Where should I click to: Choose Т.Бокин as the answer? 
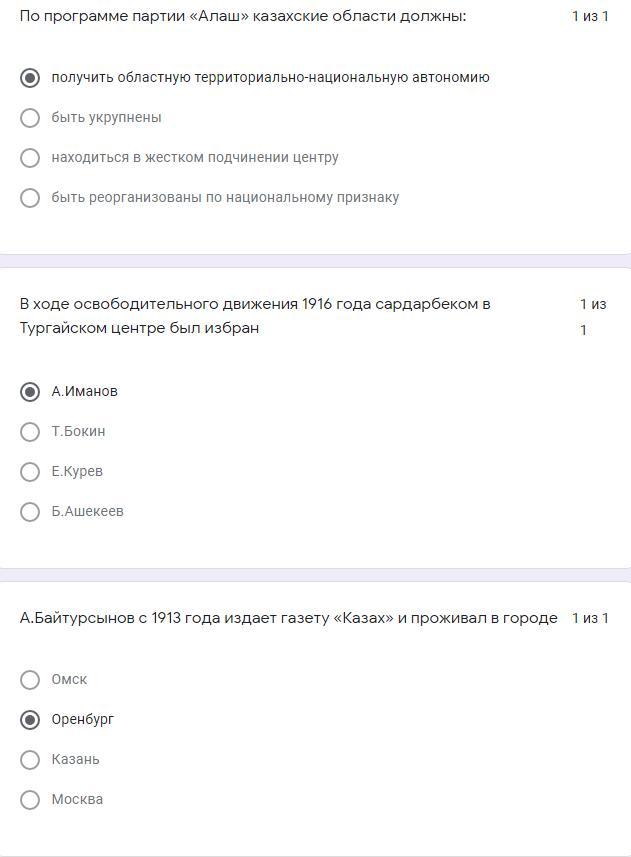tap(30, 432)
